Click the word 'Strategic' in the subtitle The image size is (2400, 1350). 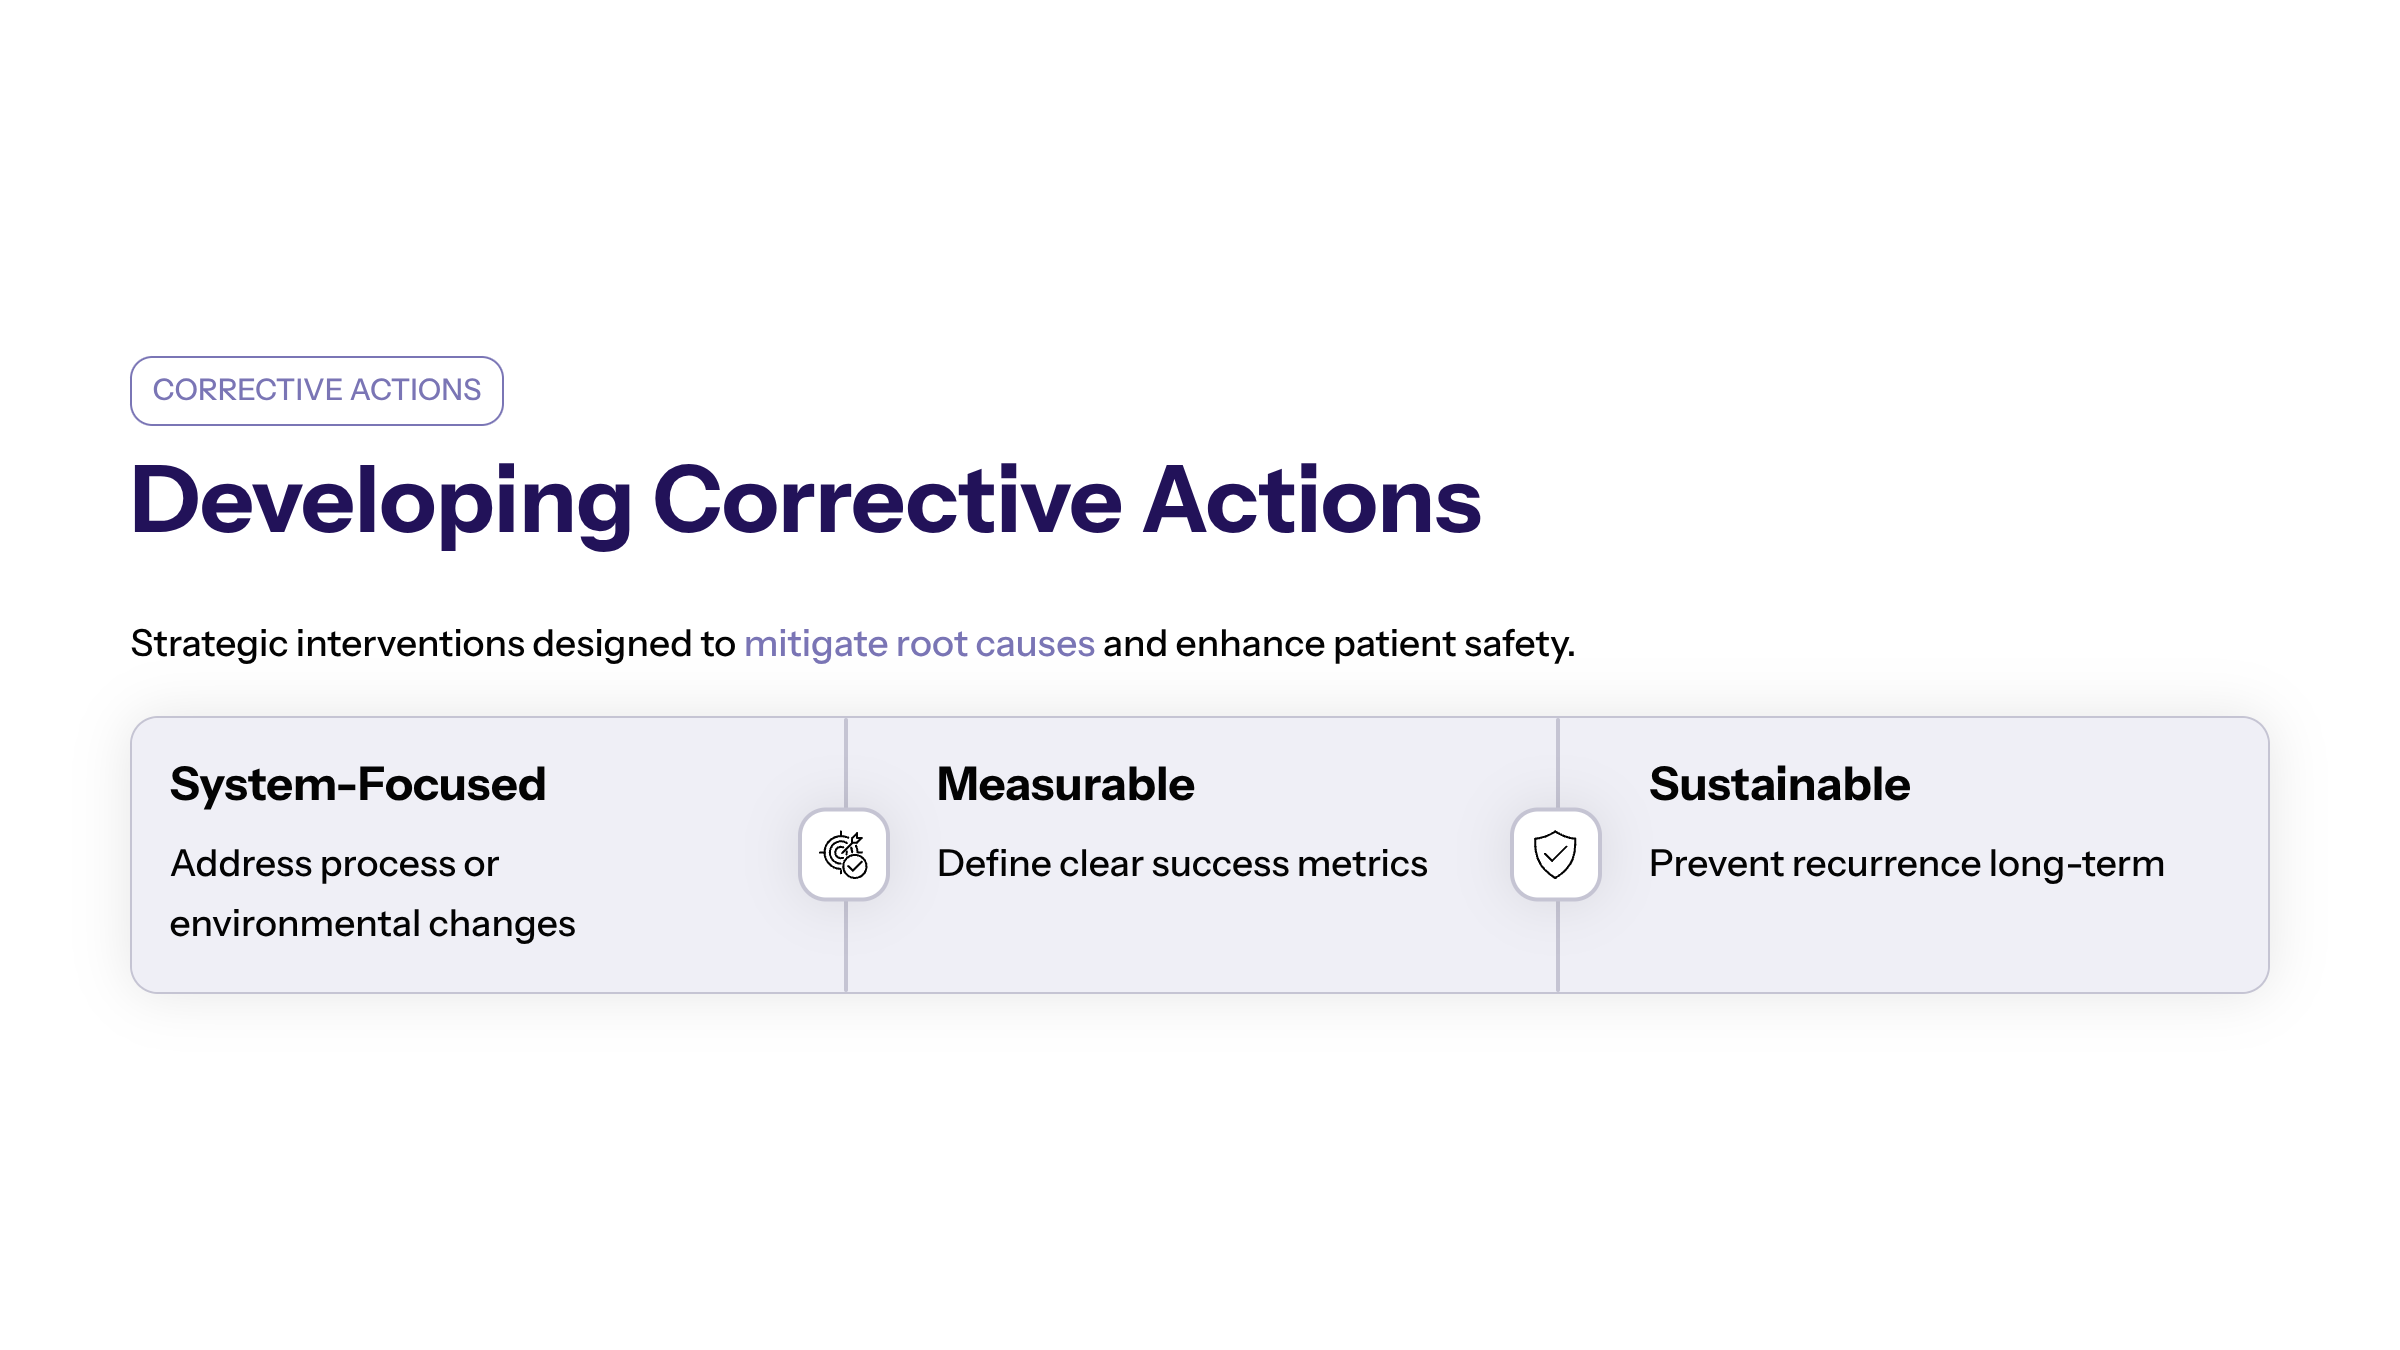(x=209, y=644)
